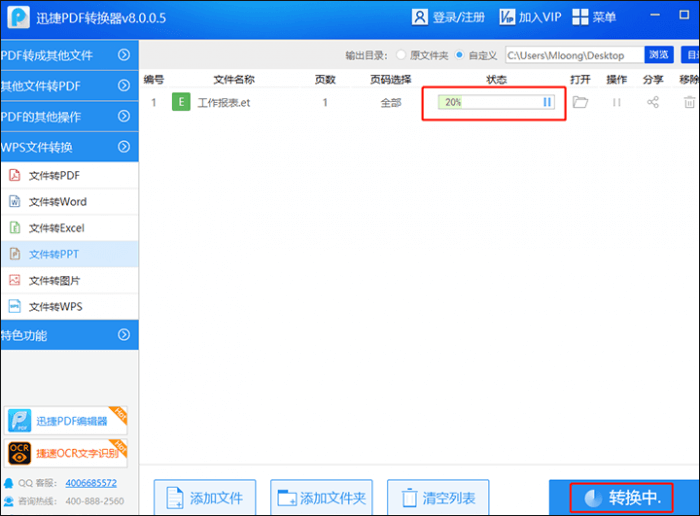The width and height of the screenshot is (700, 516).
Task: Minimize the converter window
Action: pyautogui.click(x=655, y=15)
